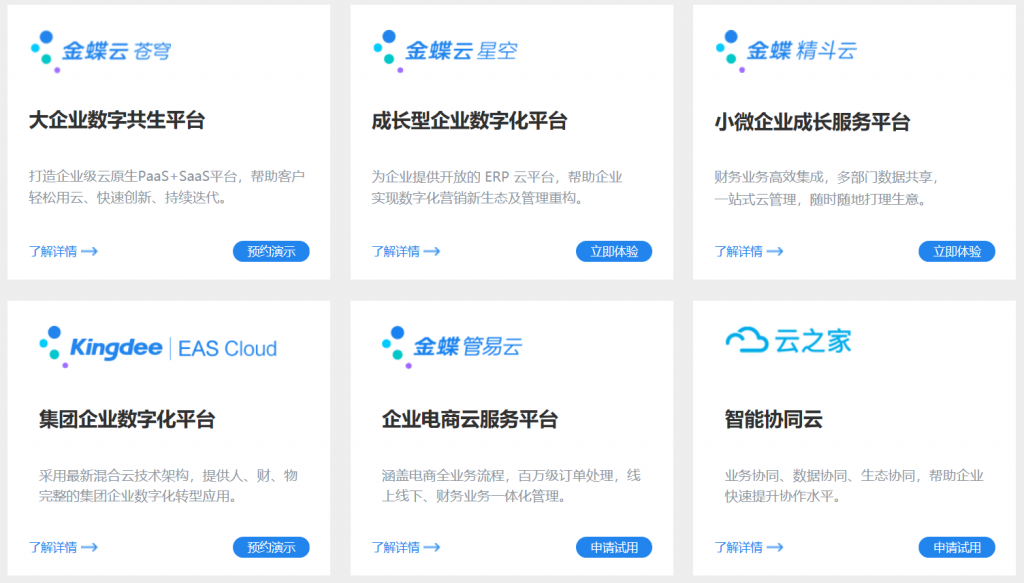Select the 小微企业成长服务平台 heading
This screenshot has width=1024, height=583.
812,121
